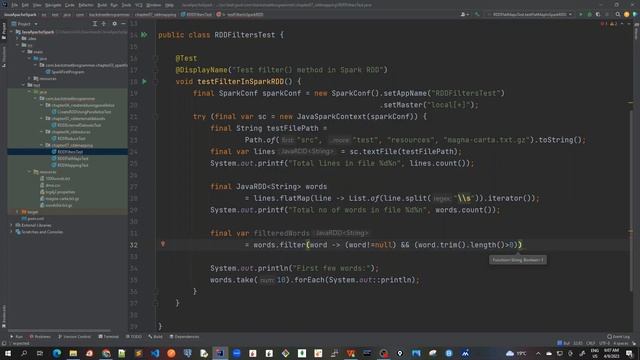Open the TODO tool window

[x=134, y=337]
